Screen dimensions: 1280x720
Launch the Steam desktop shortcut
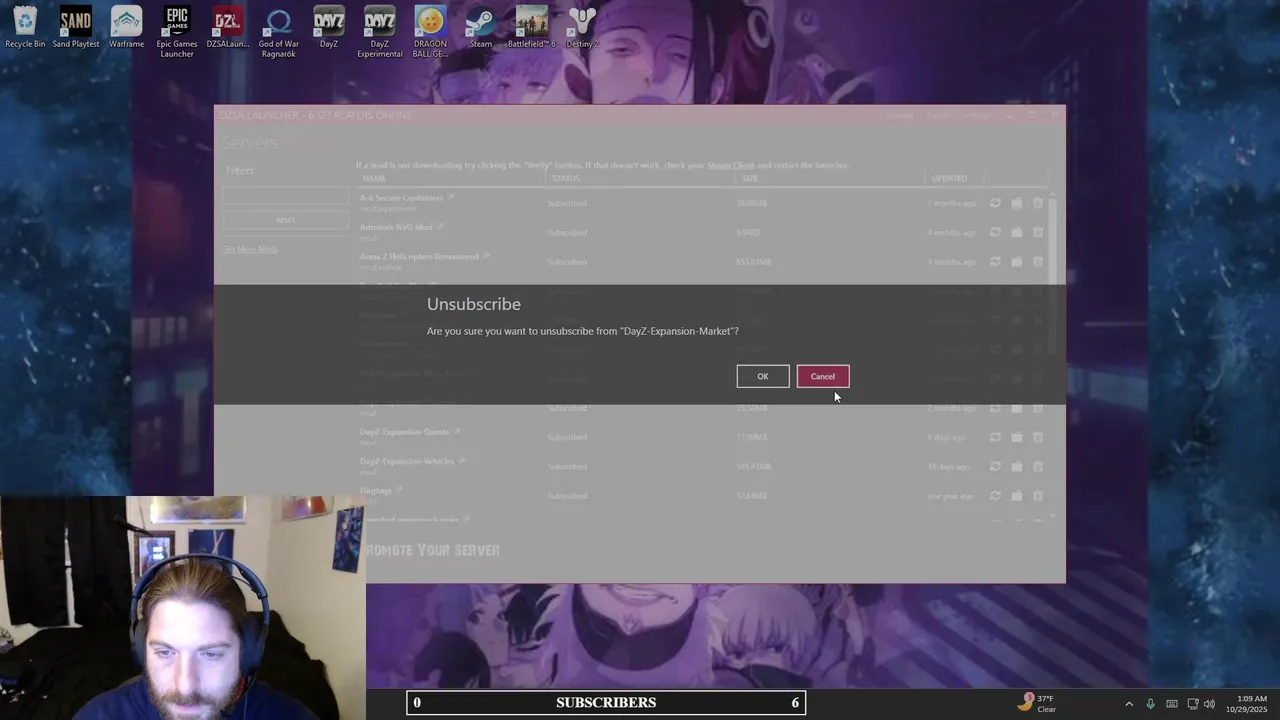pos(481,28)
